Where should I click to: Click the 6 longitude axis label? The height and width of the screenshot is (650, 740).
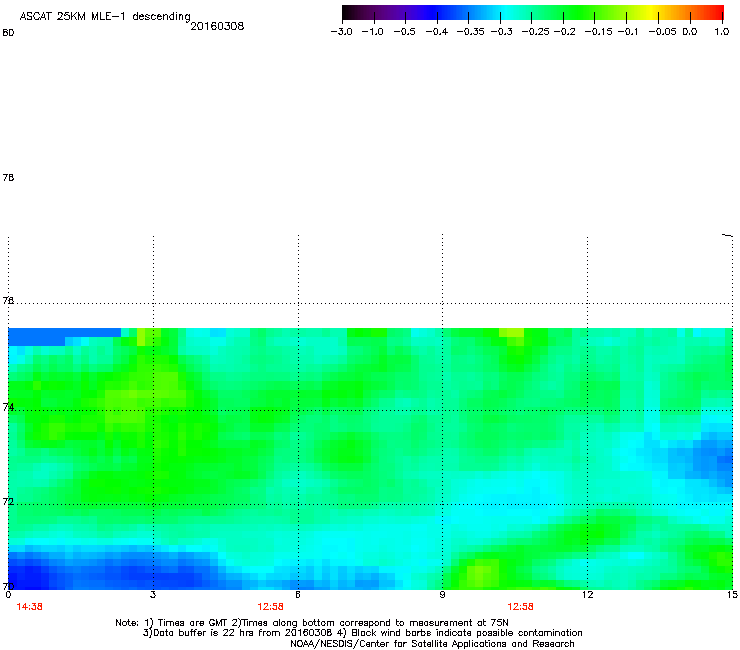pos(298,595)
